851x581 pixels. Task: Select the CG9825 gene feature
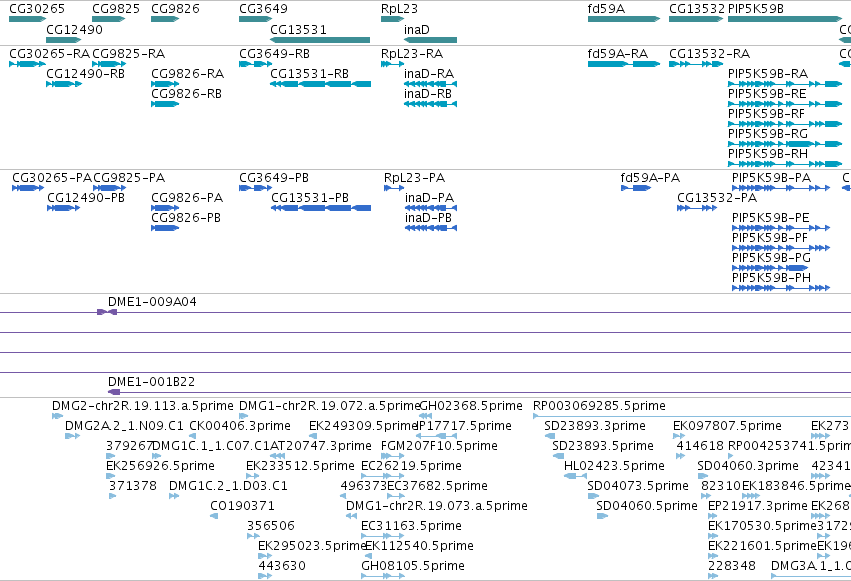(109, 19)
